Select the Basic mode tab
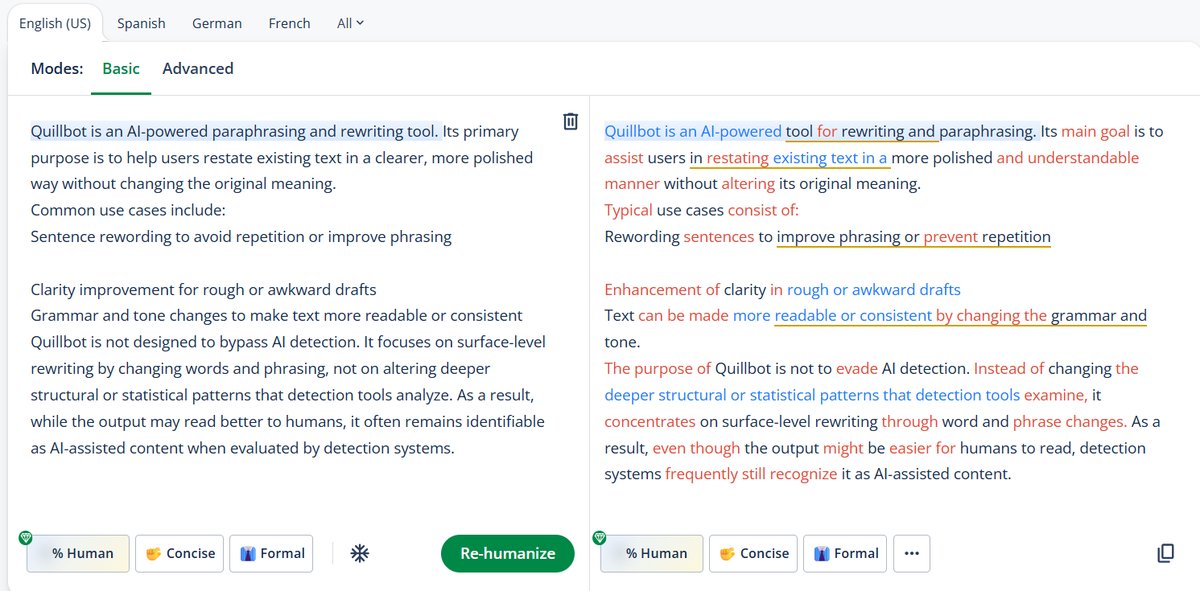The width and height of the screenshot is (1200, 591). click(121, 69)
